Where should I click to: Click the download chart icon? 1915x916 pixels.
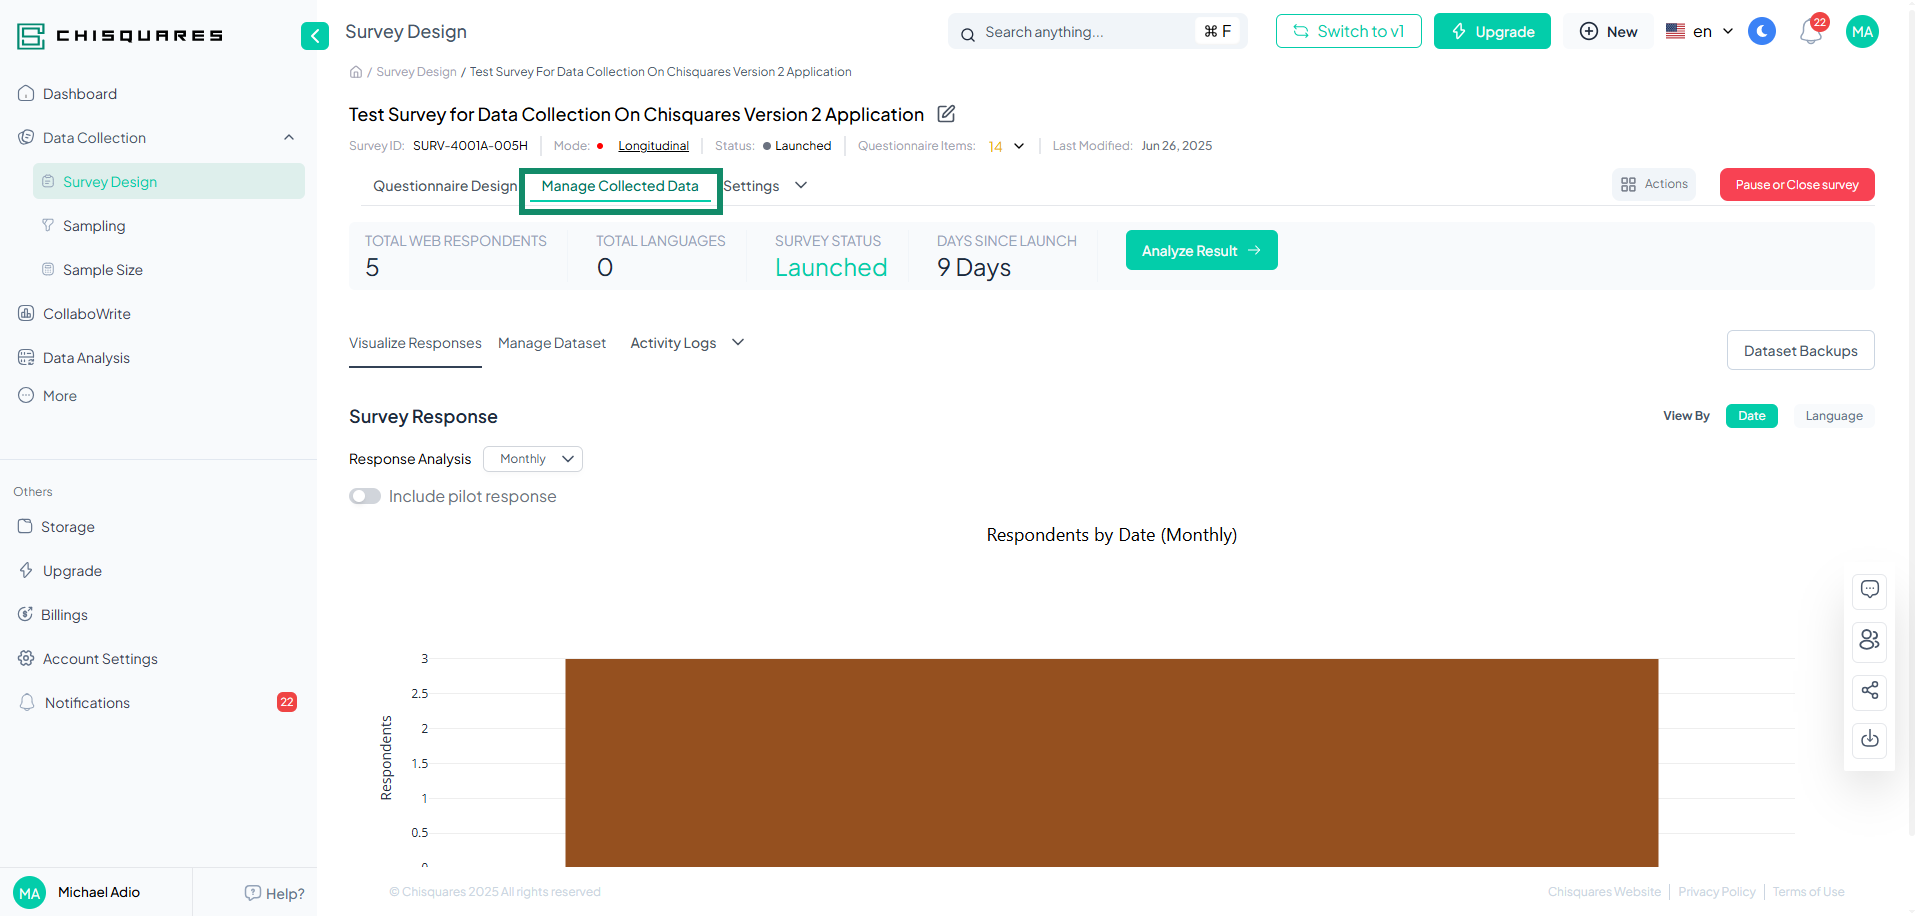(1868, 740)
